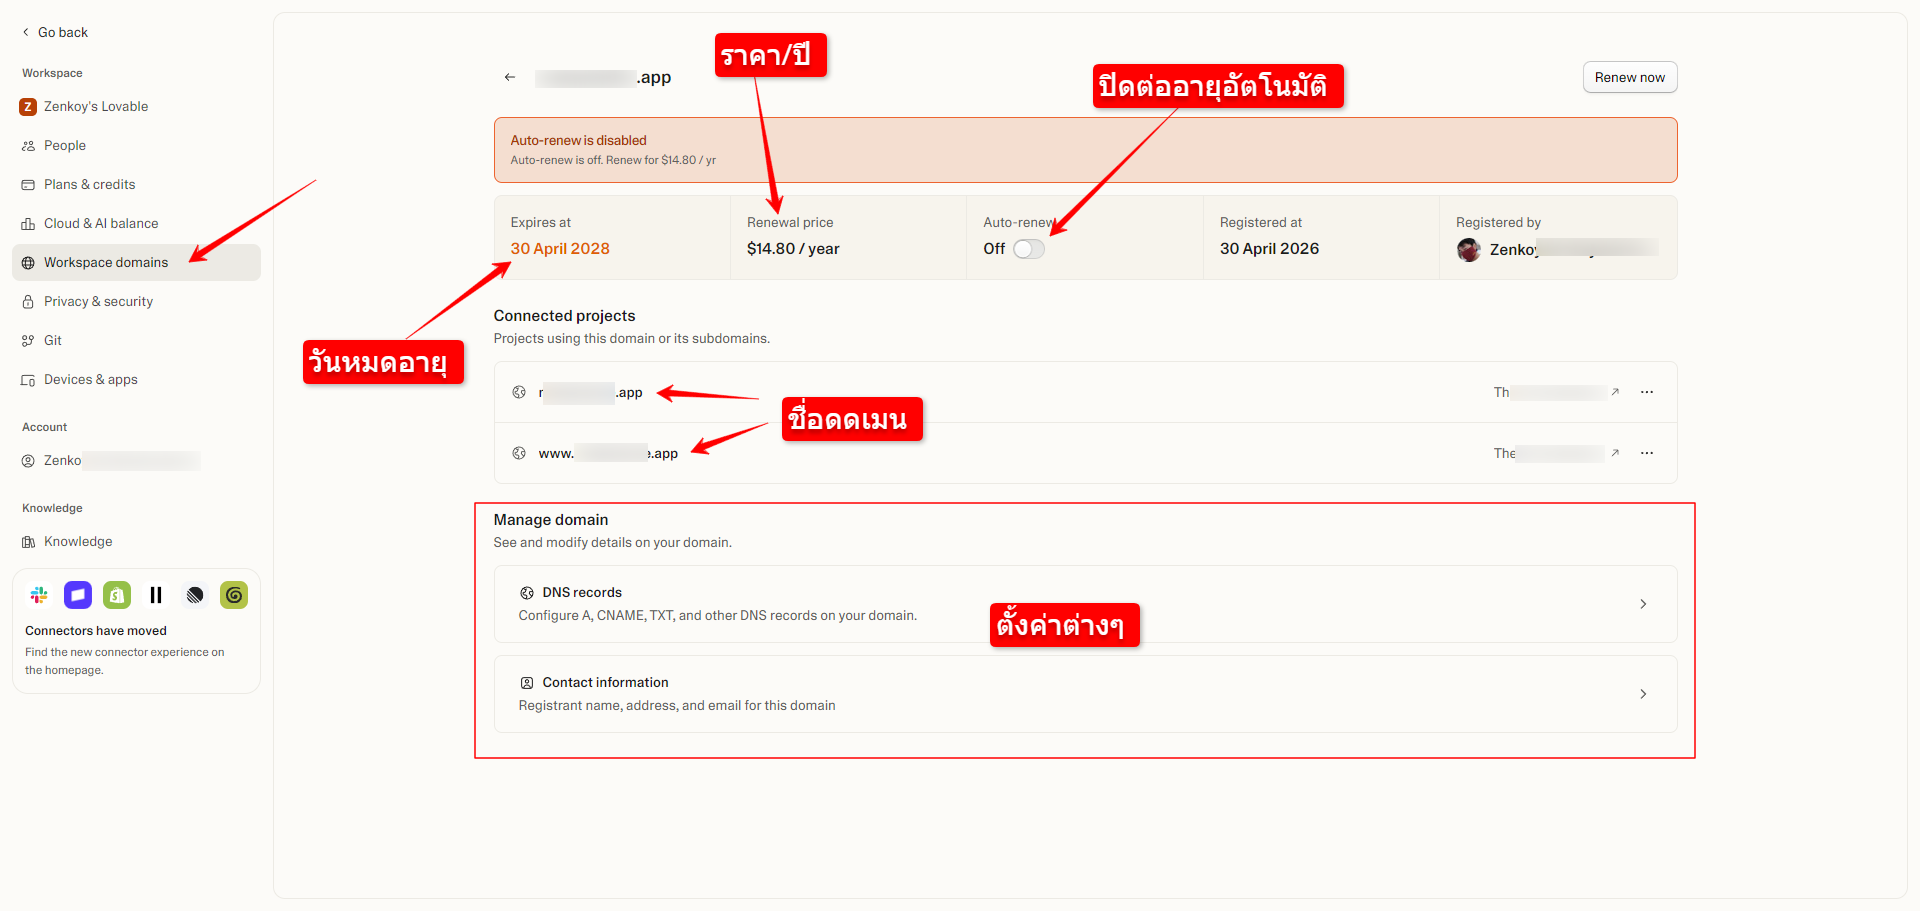Click the Registered by user avatar
The image size is (1920, 911).
click(x=1469, y=250)
